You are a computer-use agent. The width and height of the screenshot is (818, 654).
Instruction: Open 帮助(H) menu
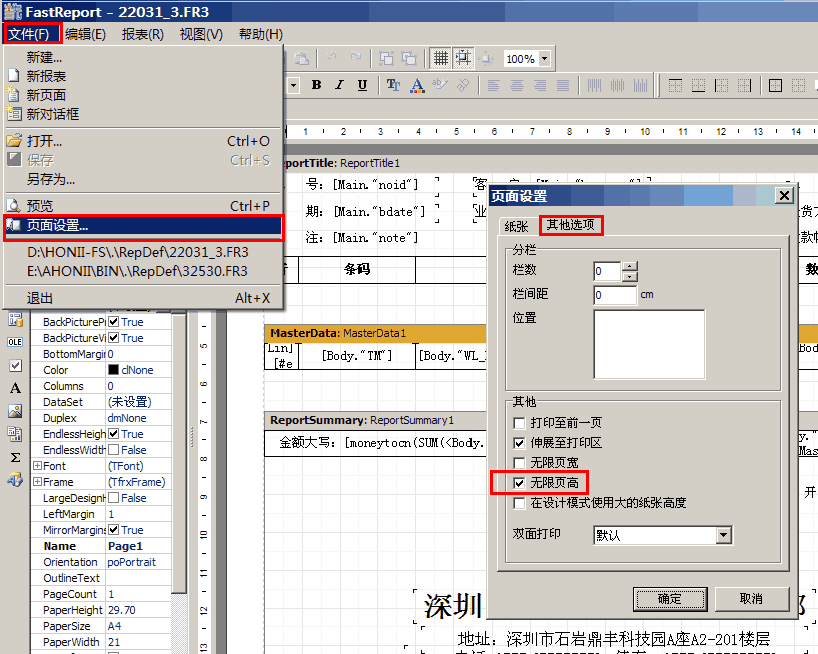(261, 34)
